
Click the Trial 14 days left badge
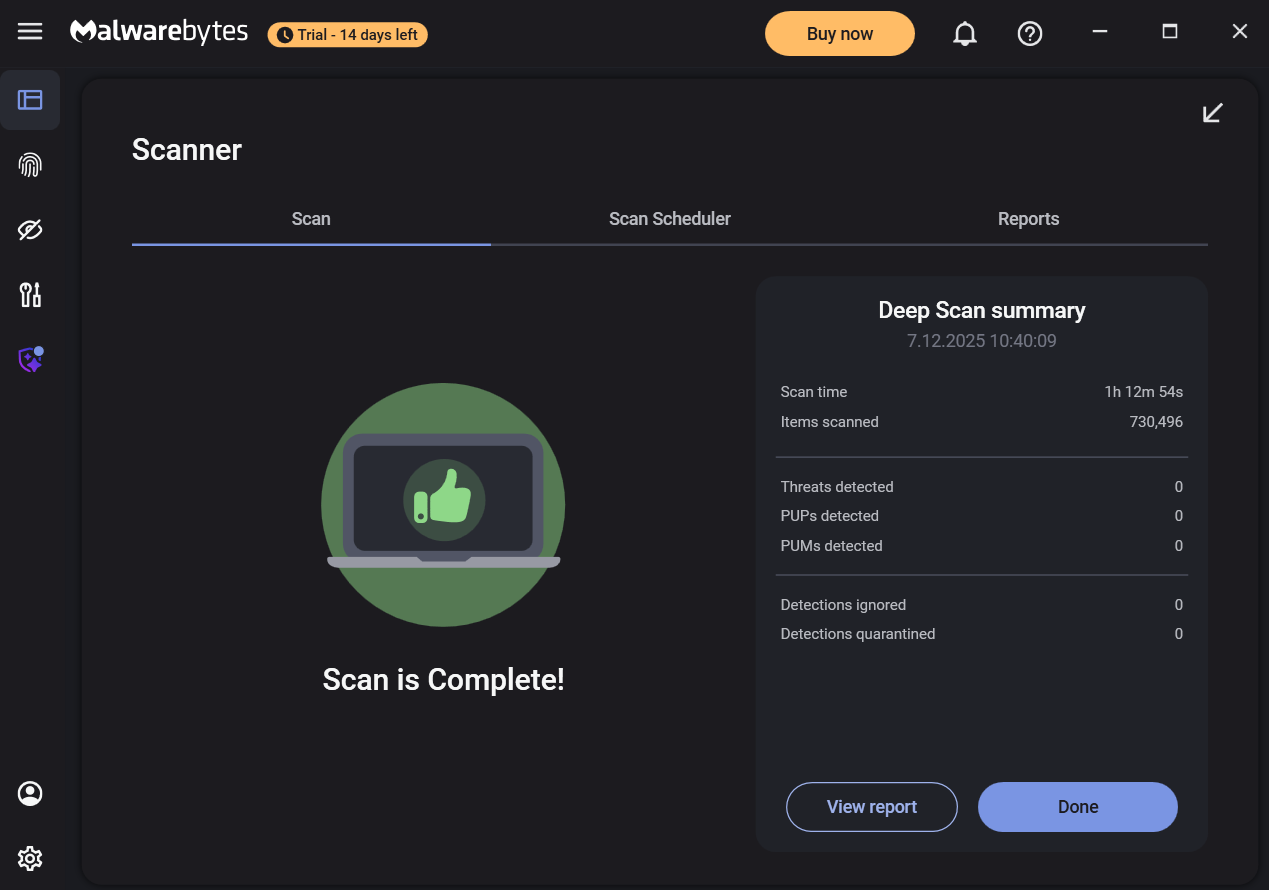[348, 35]
